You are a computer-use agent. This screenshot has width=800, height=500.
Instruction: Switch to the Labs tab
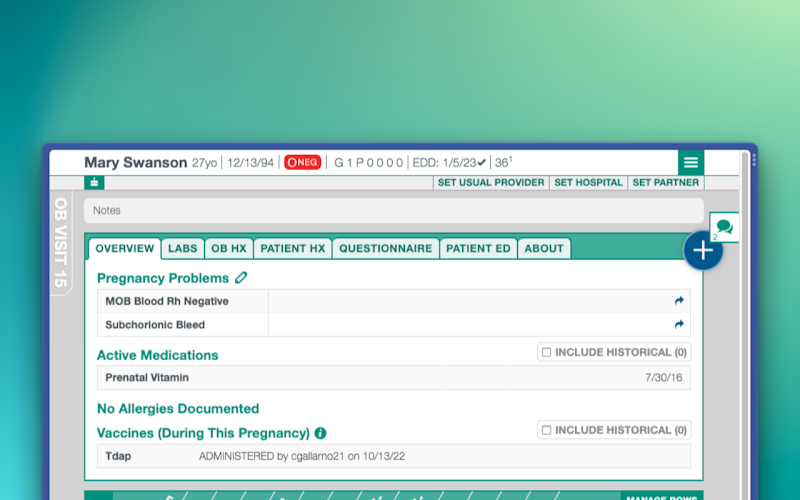tap(183, 248)
